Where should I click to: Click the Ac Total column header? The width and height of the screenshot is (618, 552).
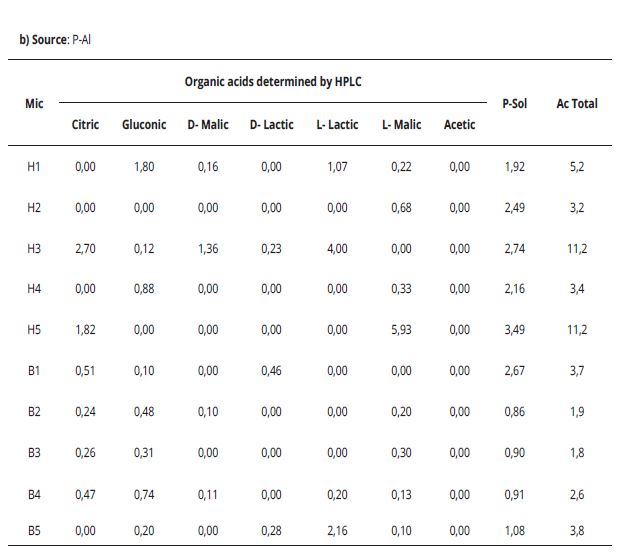click(577, 103)
